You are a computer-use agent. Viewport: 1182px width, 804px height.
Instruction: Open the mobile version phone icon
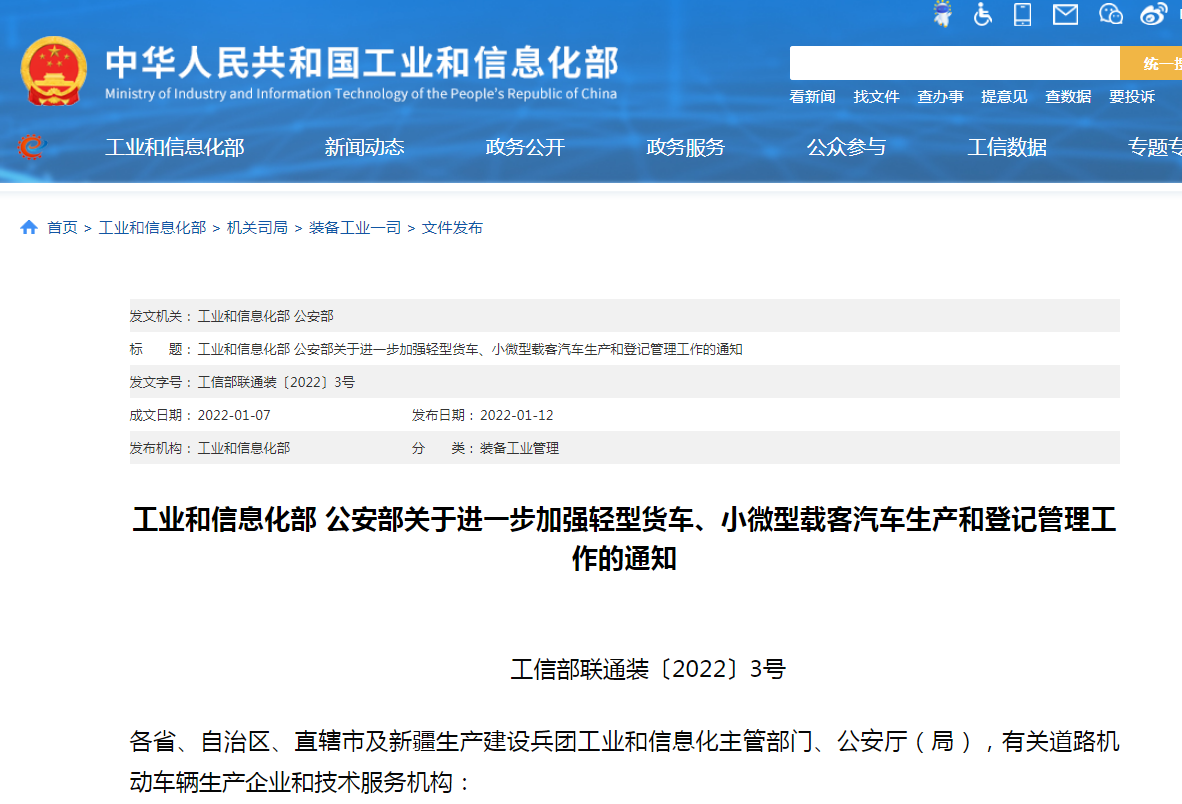tap(1022, 14)
